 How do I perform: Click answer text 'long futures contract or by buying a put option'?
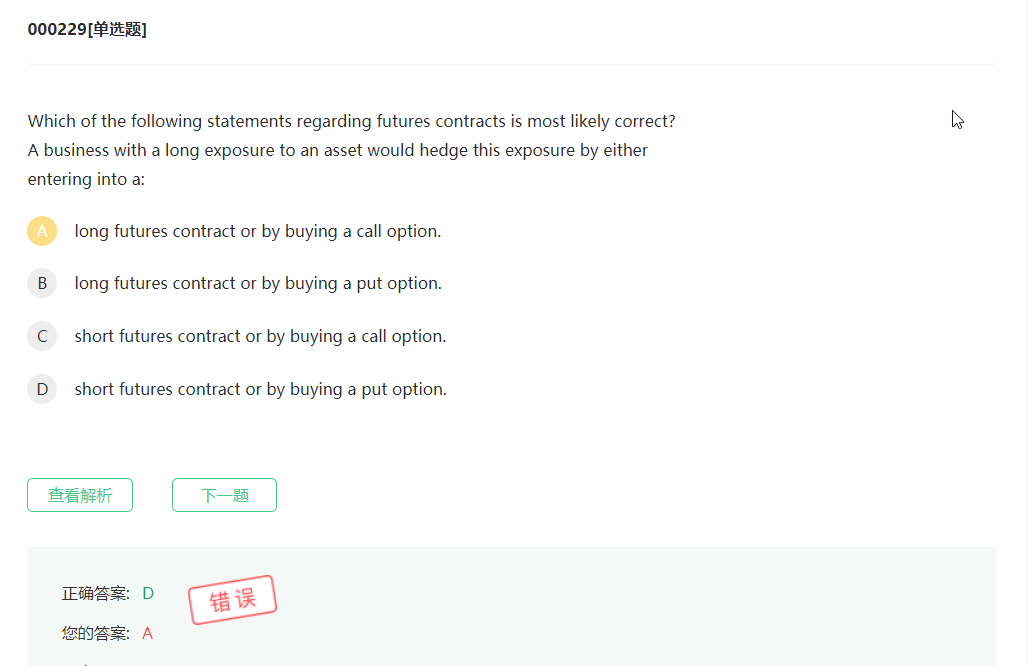[x=257, y=283]
